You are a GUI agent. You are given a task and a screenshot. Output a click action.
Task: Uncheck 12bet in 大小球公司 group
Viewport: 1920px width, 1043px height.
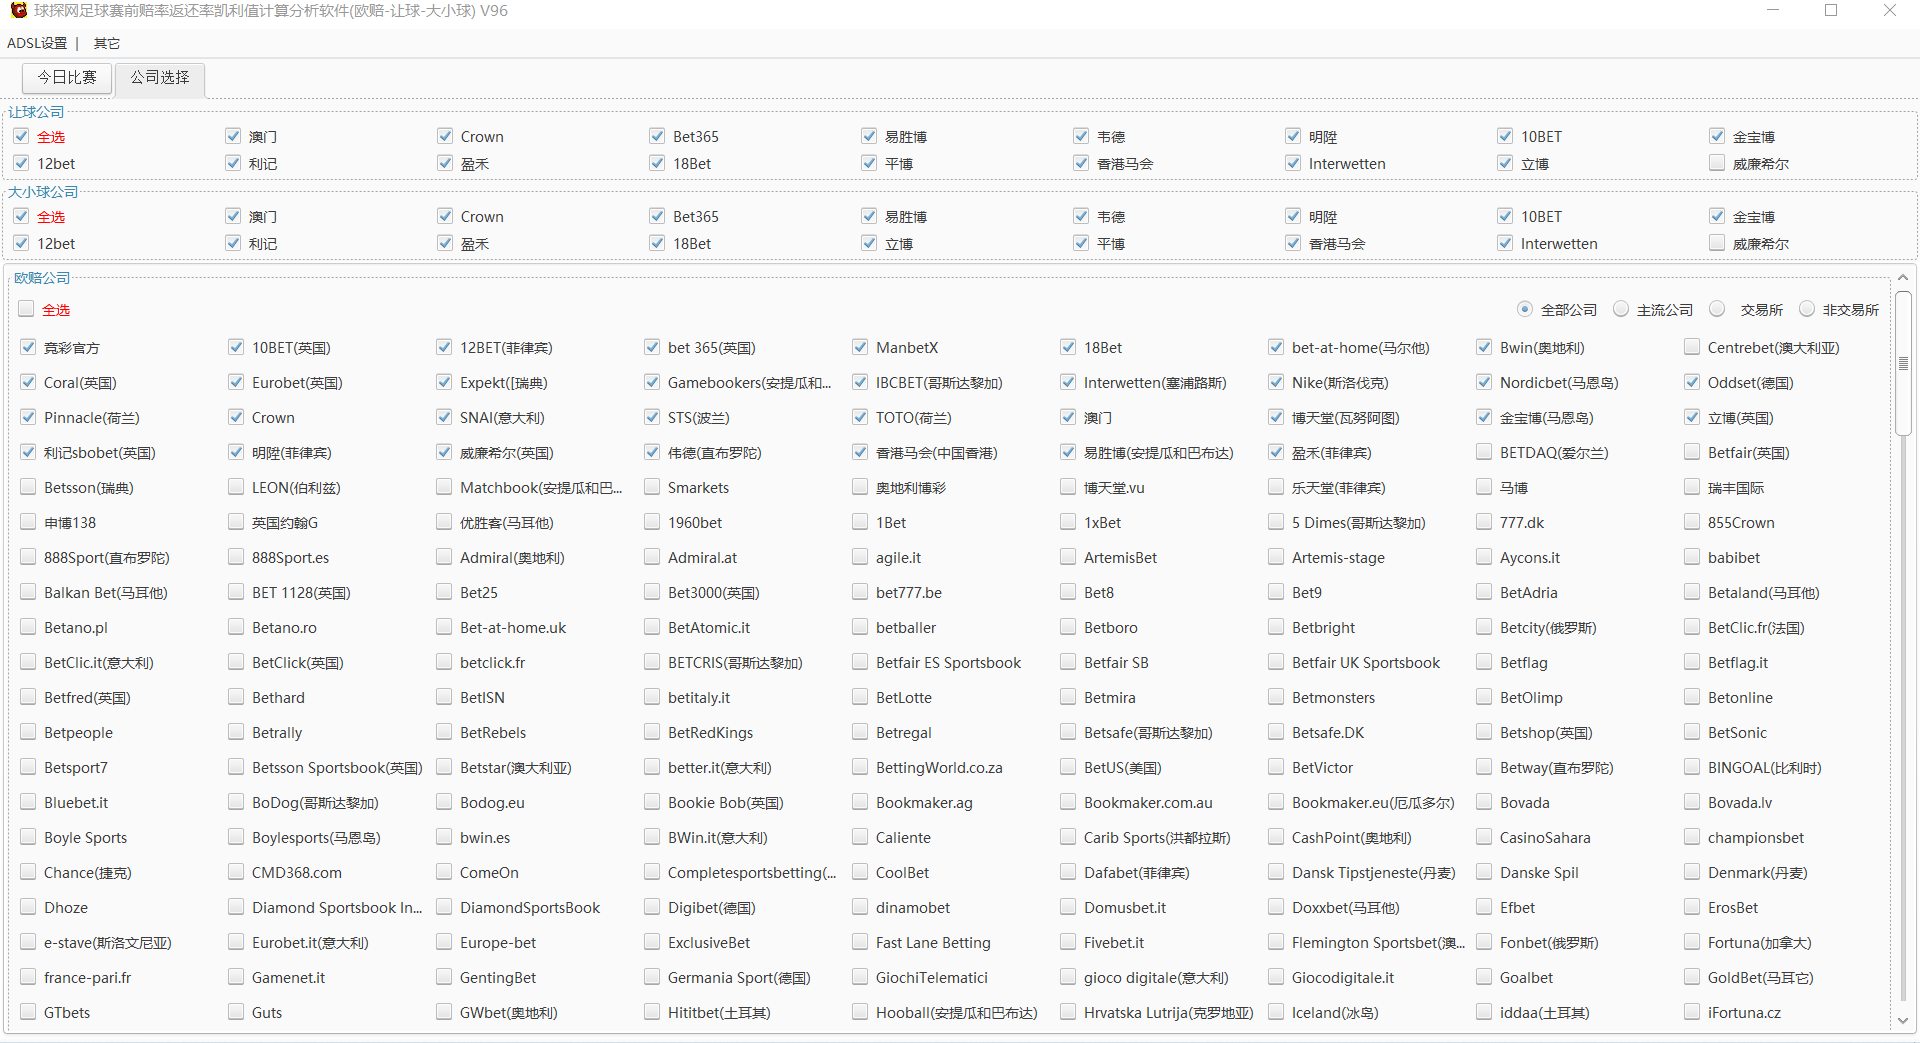(21, 243)
